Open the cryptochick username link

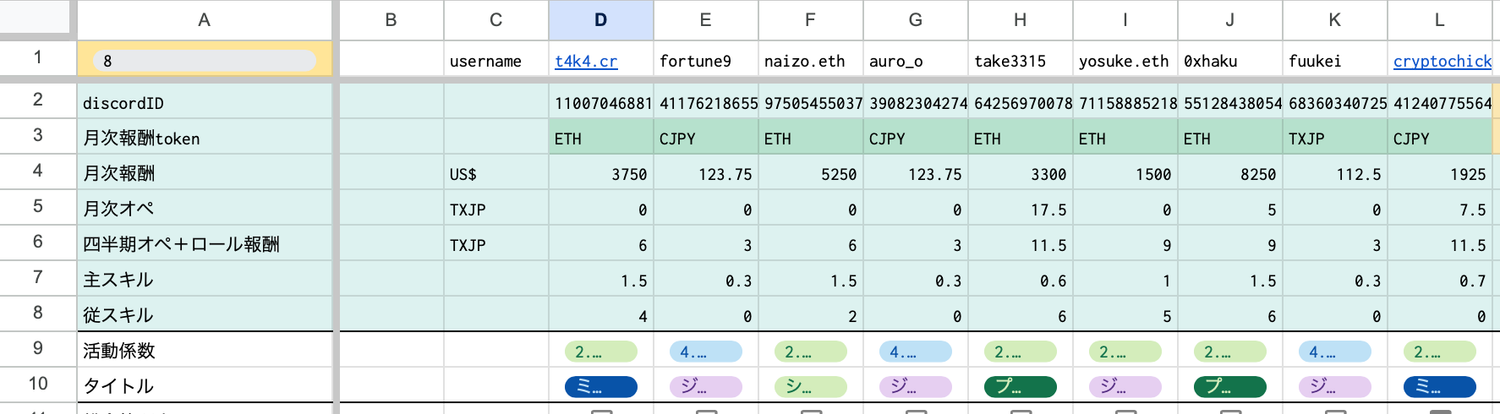pyautogui.click(x=1442, y=61)
